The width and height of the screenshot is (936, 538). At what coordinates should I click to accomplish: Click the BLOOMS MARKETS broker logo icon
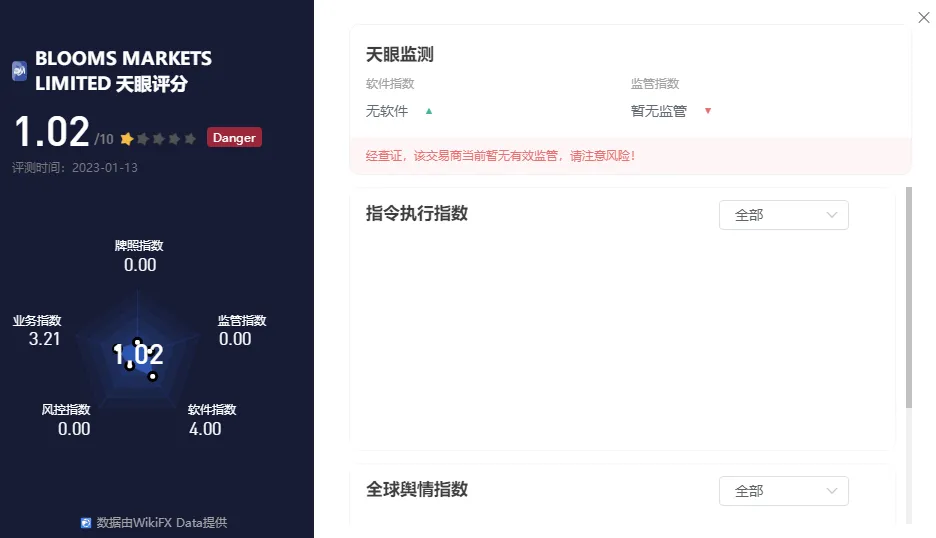(19, 71)
